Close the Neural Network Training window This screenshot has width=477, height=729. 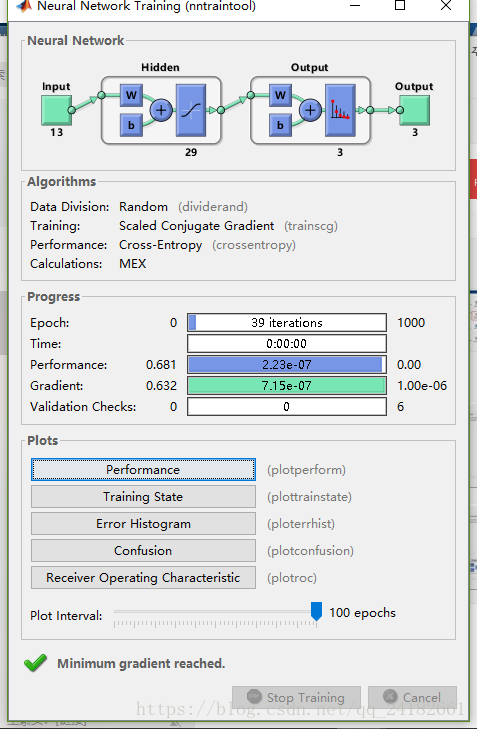point(446,5)
